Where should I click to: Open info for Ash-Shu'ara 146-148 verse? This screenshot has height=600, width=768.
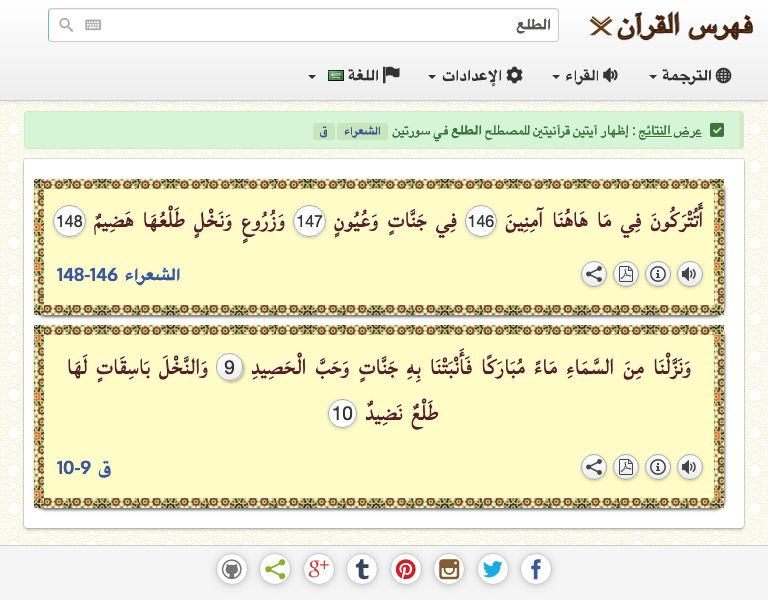coord(658,275)
